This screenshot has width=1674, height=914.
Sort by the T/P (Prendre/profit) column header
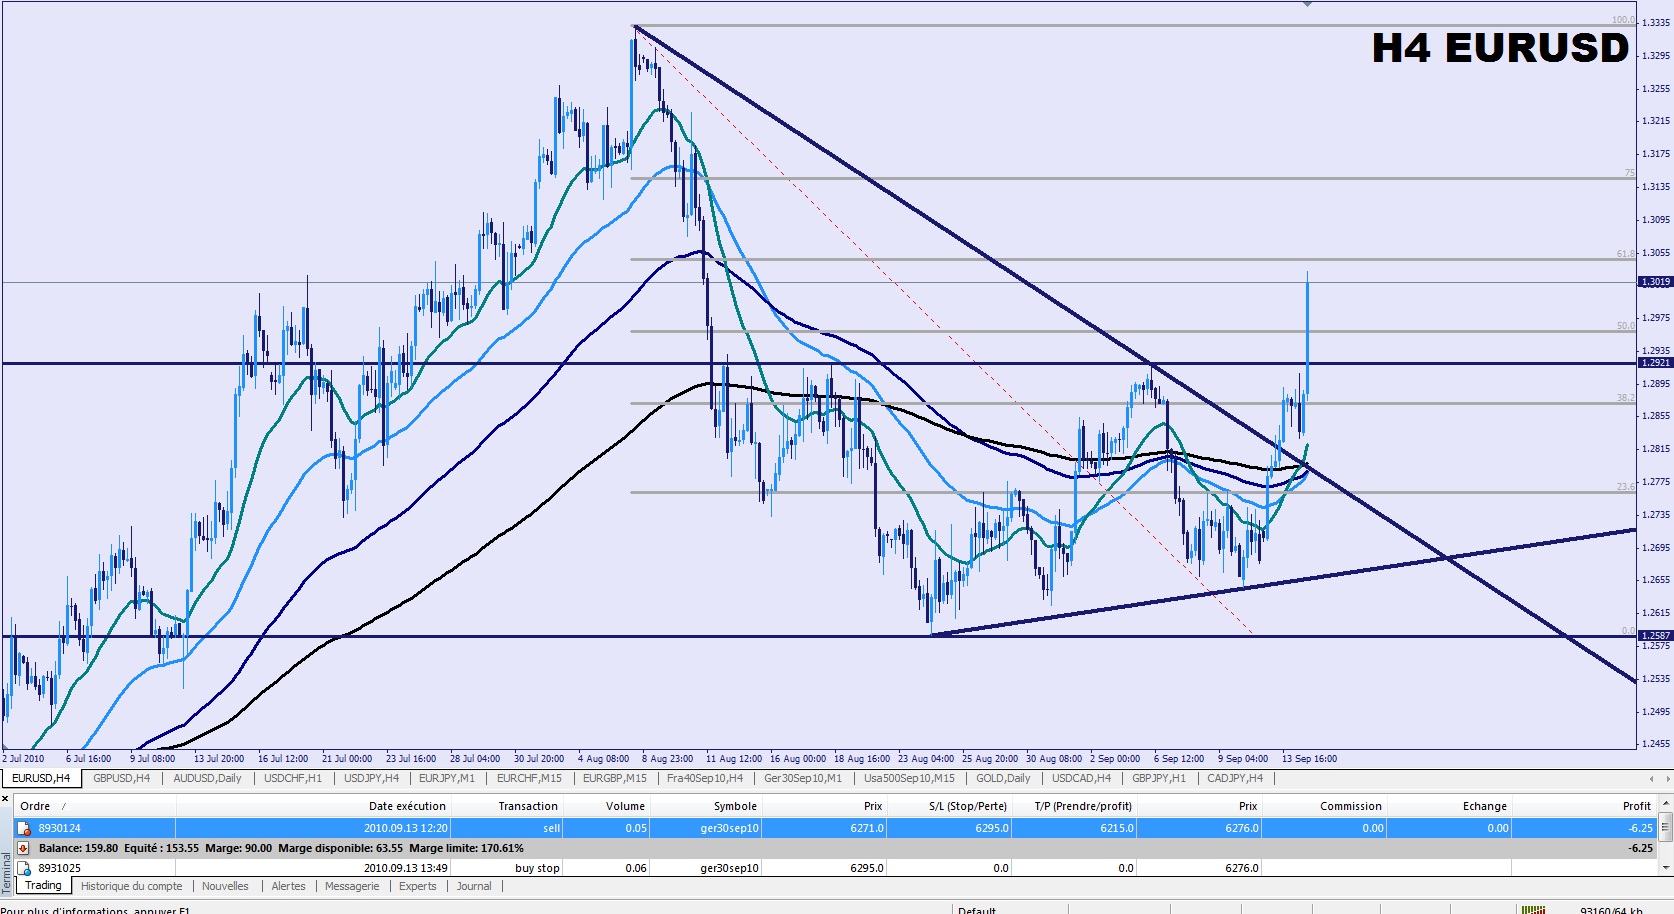[1074, 806]
